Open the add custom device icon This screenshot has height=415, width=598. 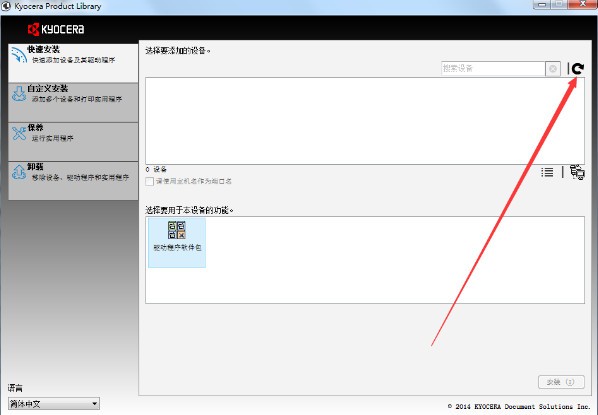click(577, 172)
